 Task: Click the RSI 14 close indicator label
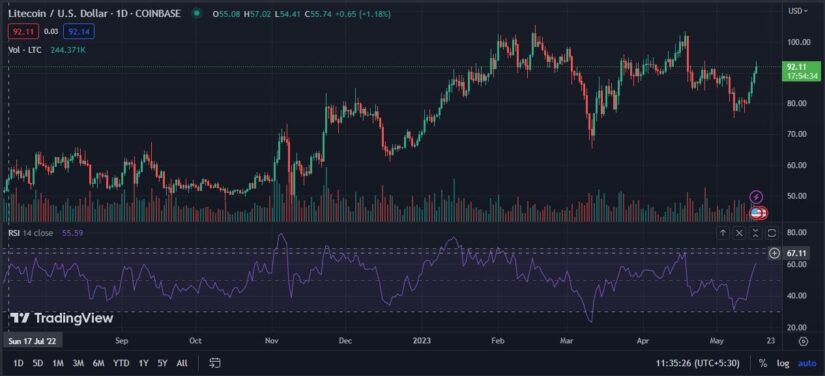point(31,232)
